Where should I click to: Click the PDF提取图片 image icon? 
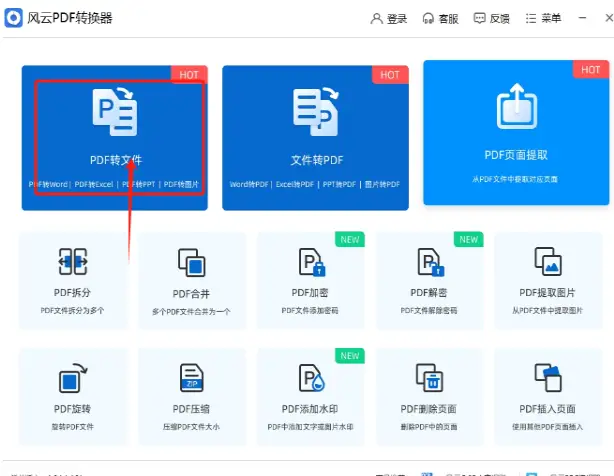[548, 261]
